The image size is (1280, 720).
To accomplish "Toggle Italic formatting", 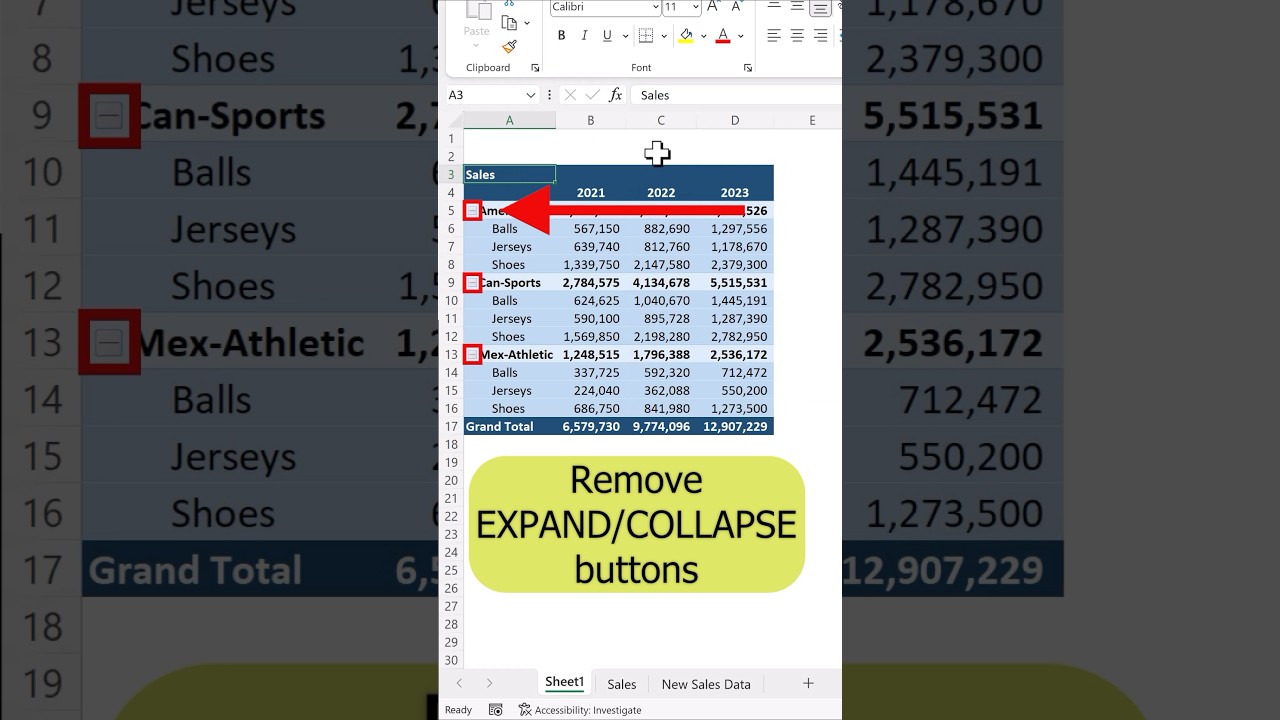I will pyautogui.click(x=584, y=36).
